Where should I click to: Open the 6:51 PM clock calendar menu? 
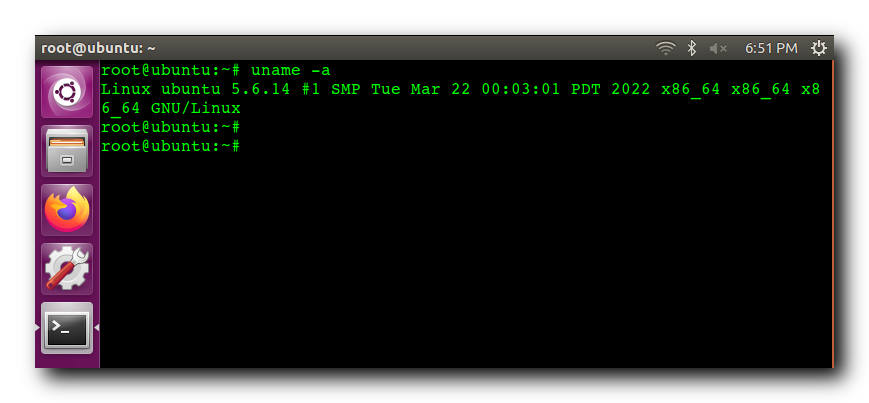click(x=771, y=48)
